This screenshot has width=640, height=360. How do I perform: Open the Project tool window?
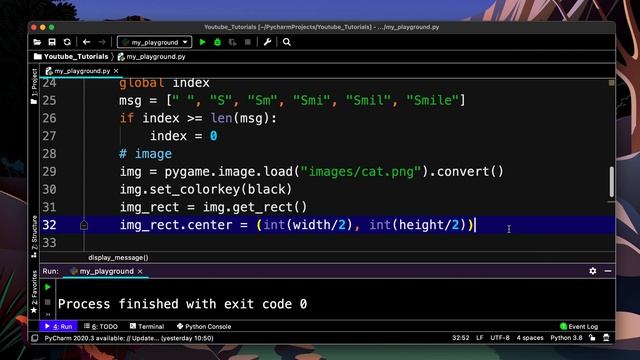pyautogui.click(x=34, y=86)
